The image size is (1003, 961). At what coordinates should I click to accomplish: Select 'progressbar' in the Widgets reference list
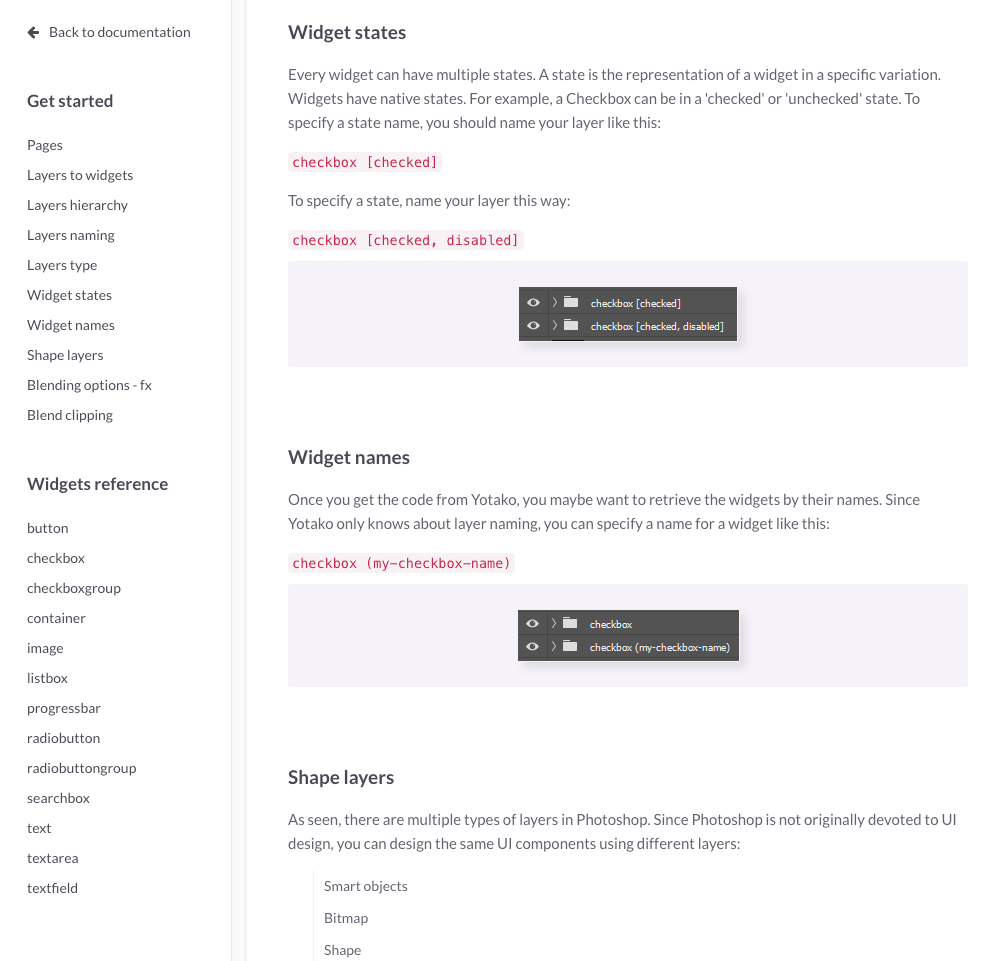coord(63,707)
